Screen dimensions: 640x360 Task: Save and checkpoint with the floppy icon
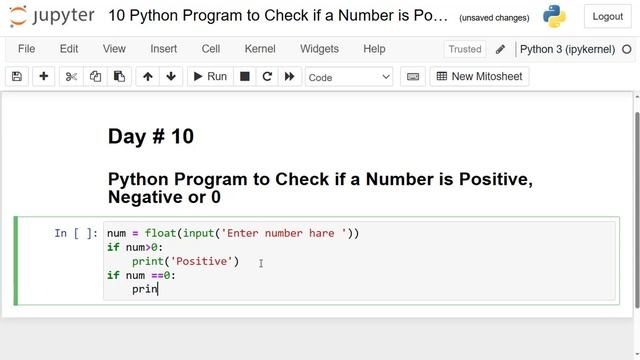[x=17, y=76]
